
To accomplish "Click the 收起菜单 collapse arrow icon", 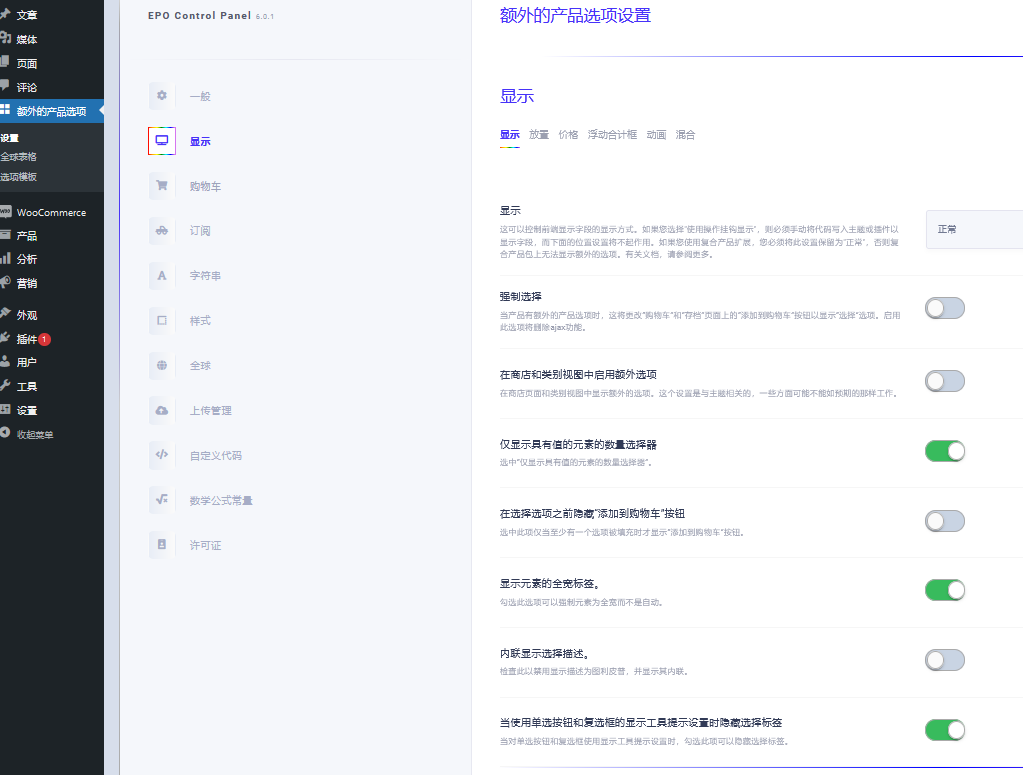I will 5,433.
